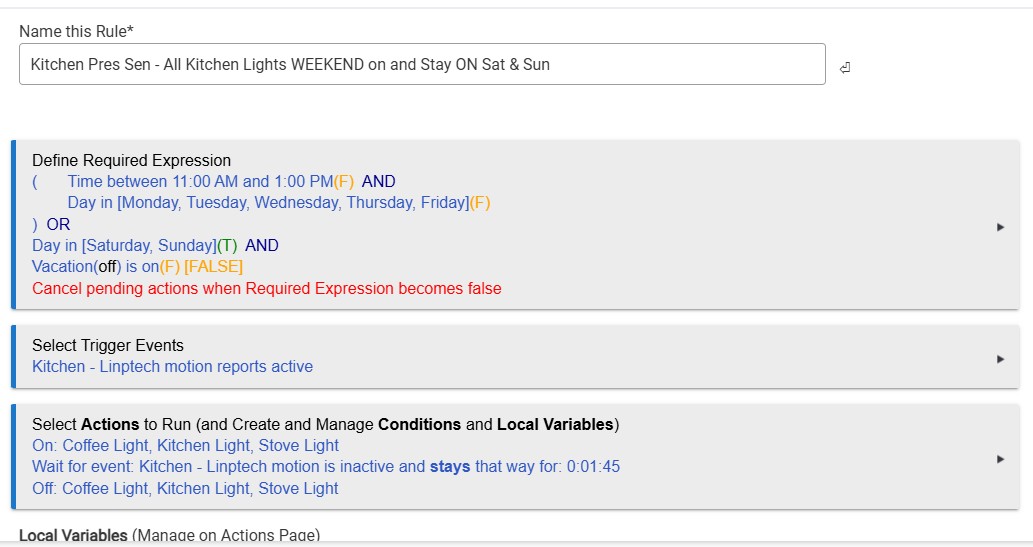Select the On: Coffee Light, Kitchen Light action
This screenshot has height=547, width=1033.
(185, 446)
